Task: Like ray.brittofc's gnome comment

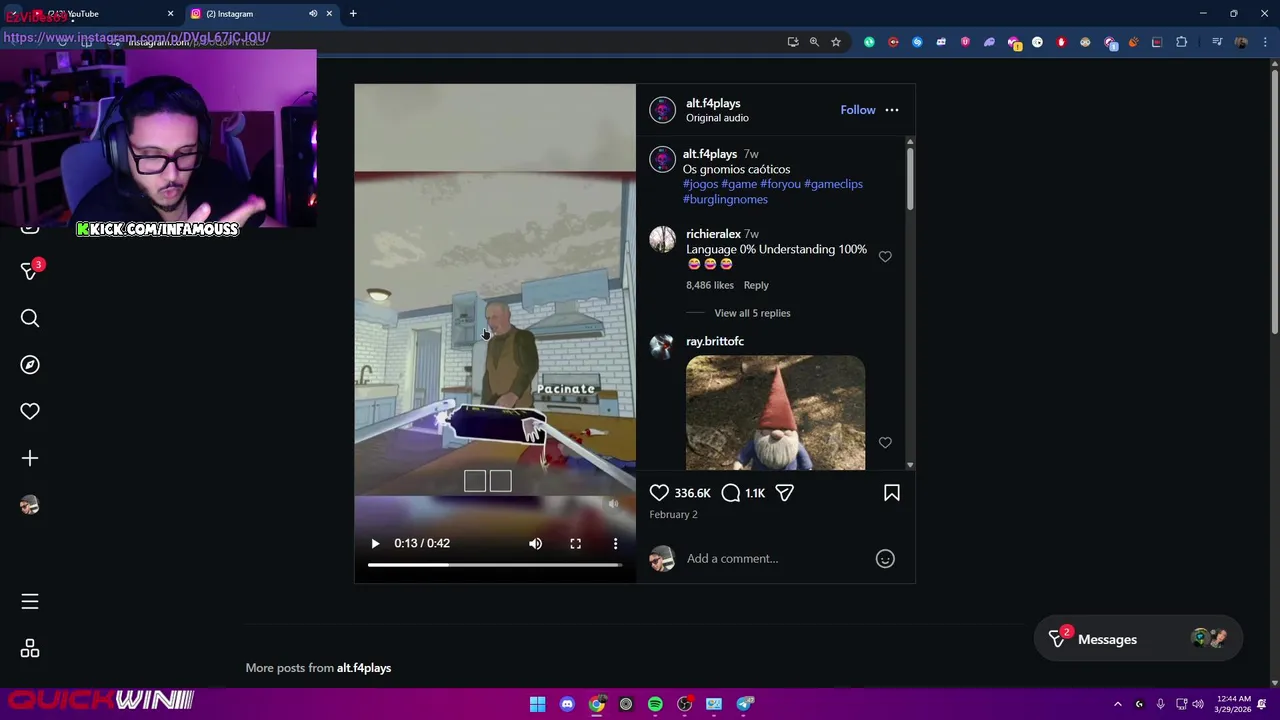Action: pyautogui.click(x=885, y=442)
